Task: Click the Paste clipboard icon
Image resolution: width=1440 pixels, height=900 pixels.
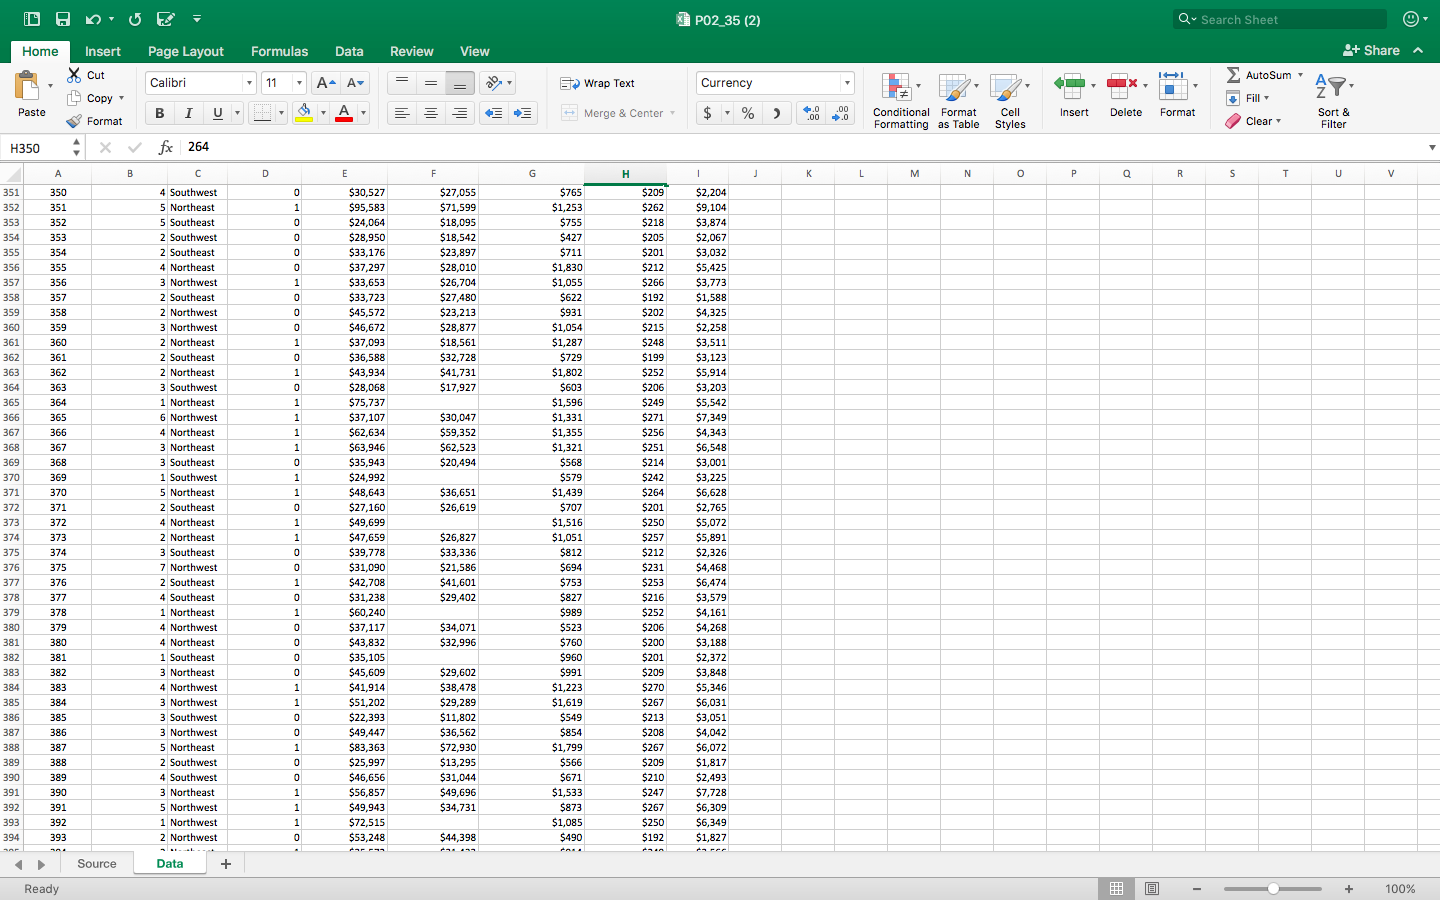Action: tap(28, 87)
